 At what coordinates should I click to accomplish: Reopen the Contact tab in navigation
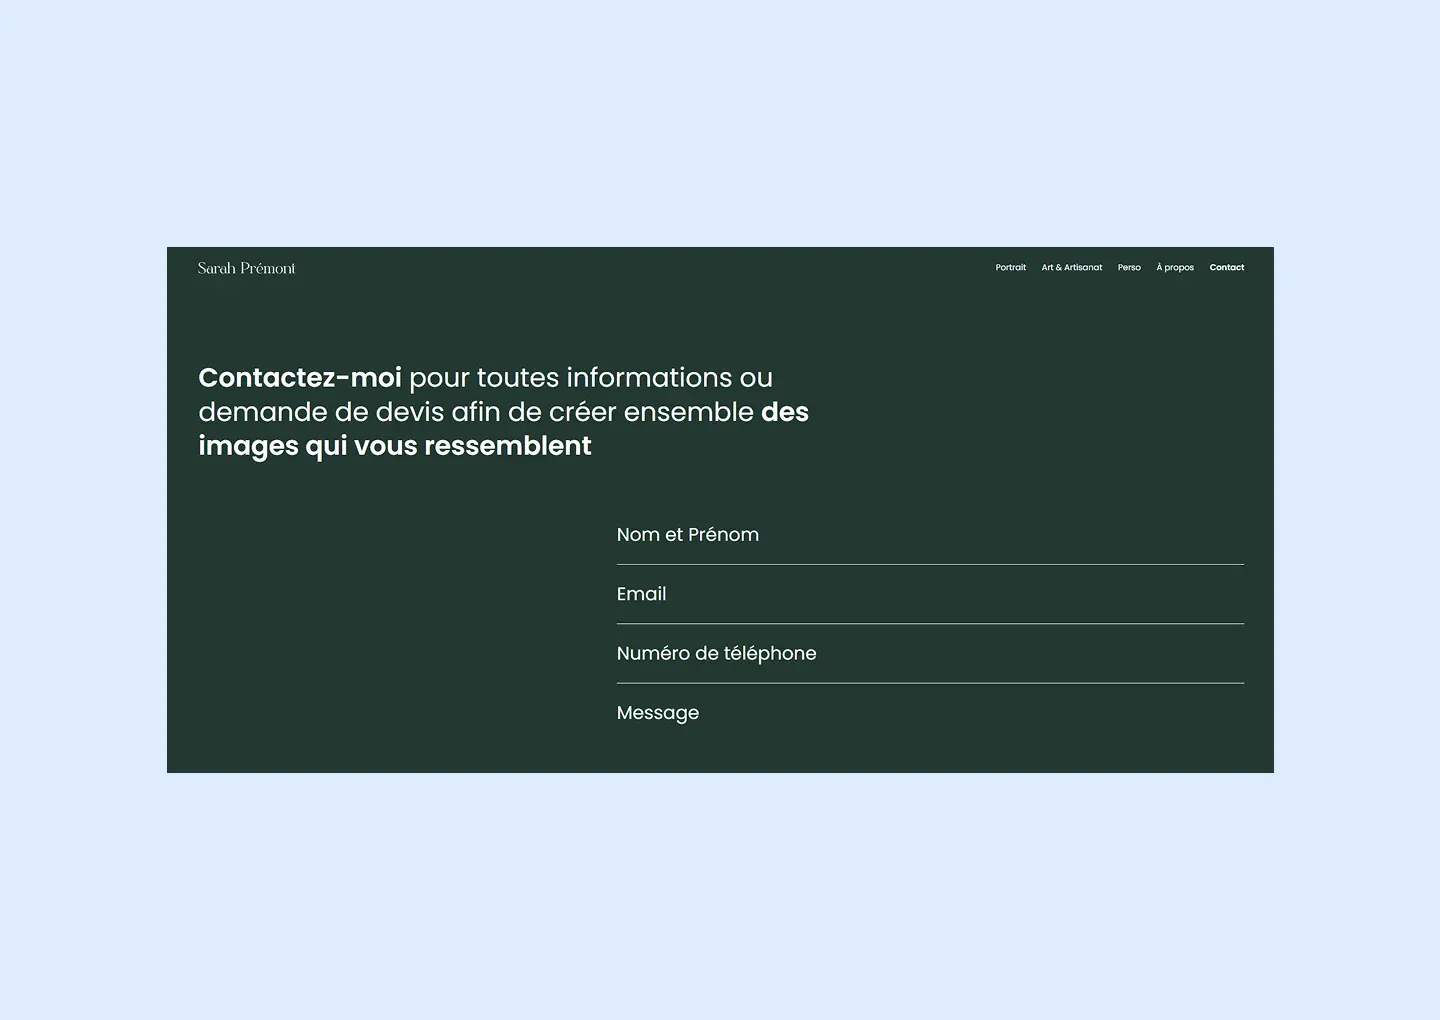point(1227,267)
